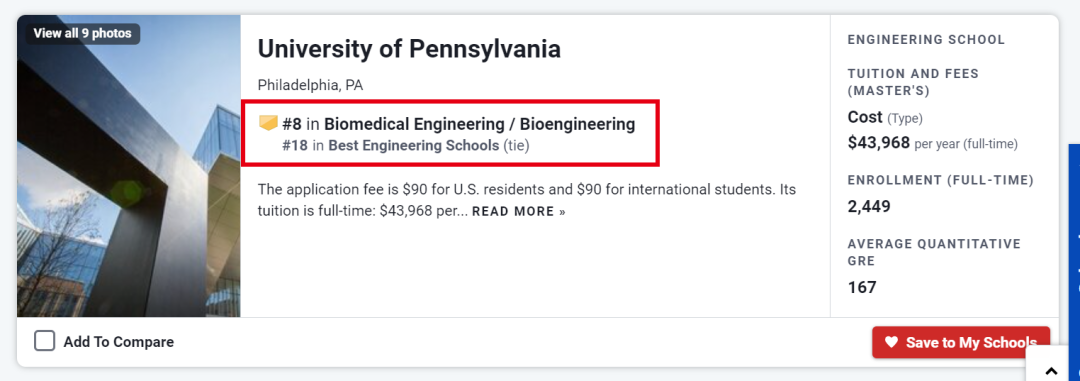
Task: Click Save to My Schools button
Action: point(961,342)
